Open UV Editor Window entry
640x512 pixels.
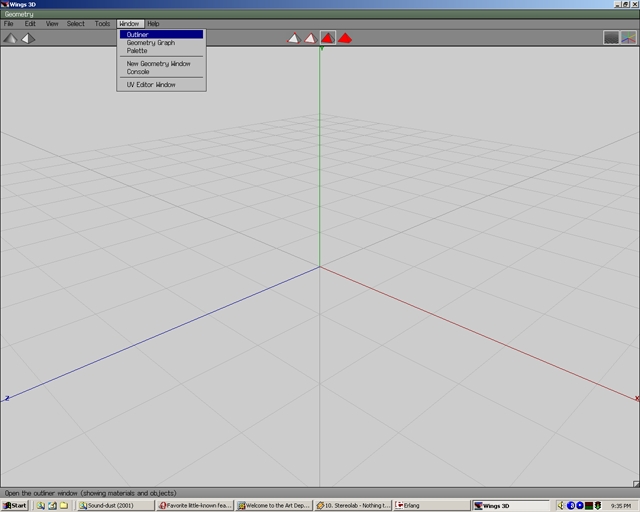click(x=161, y=85)
